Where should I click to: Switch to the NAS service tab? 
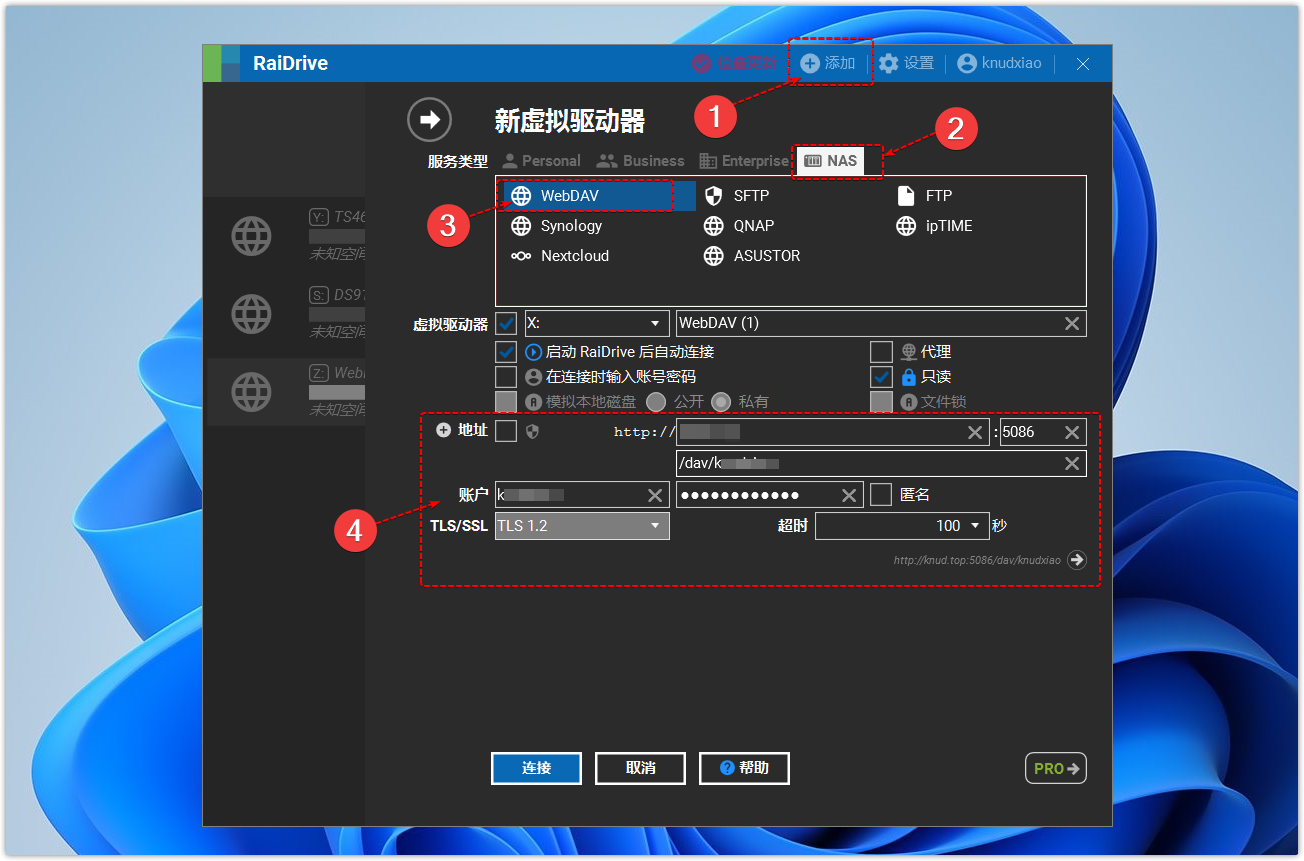tap(830, 161)
